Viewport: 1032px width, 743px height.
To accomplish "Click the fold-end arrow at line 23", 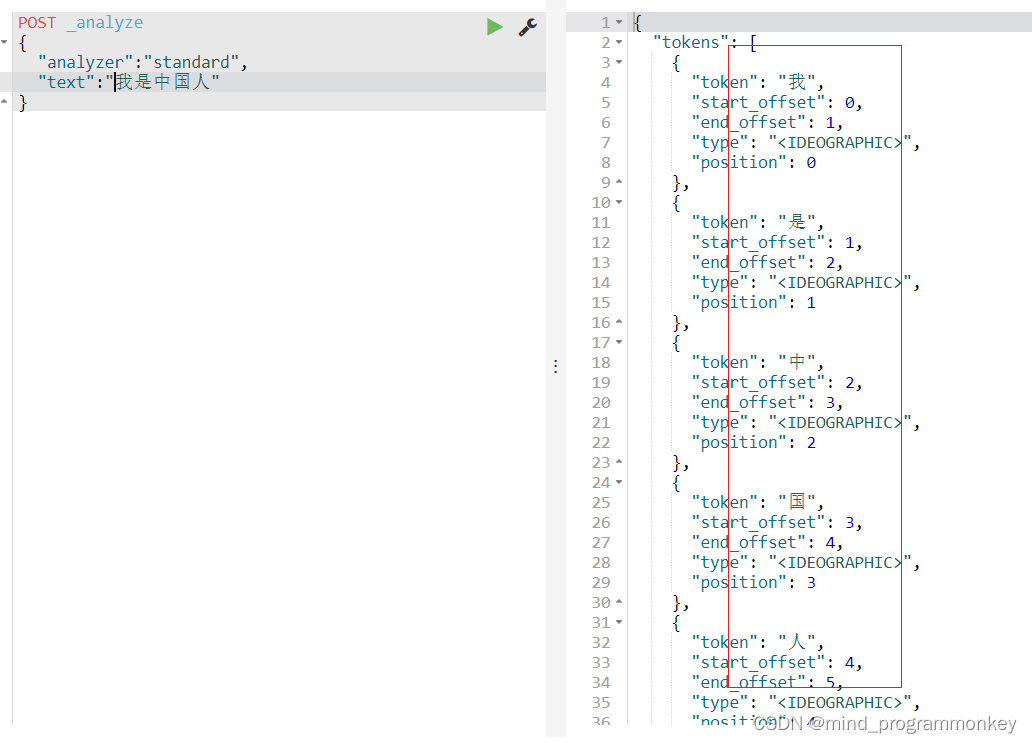I will click(619, 463).
